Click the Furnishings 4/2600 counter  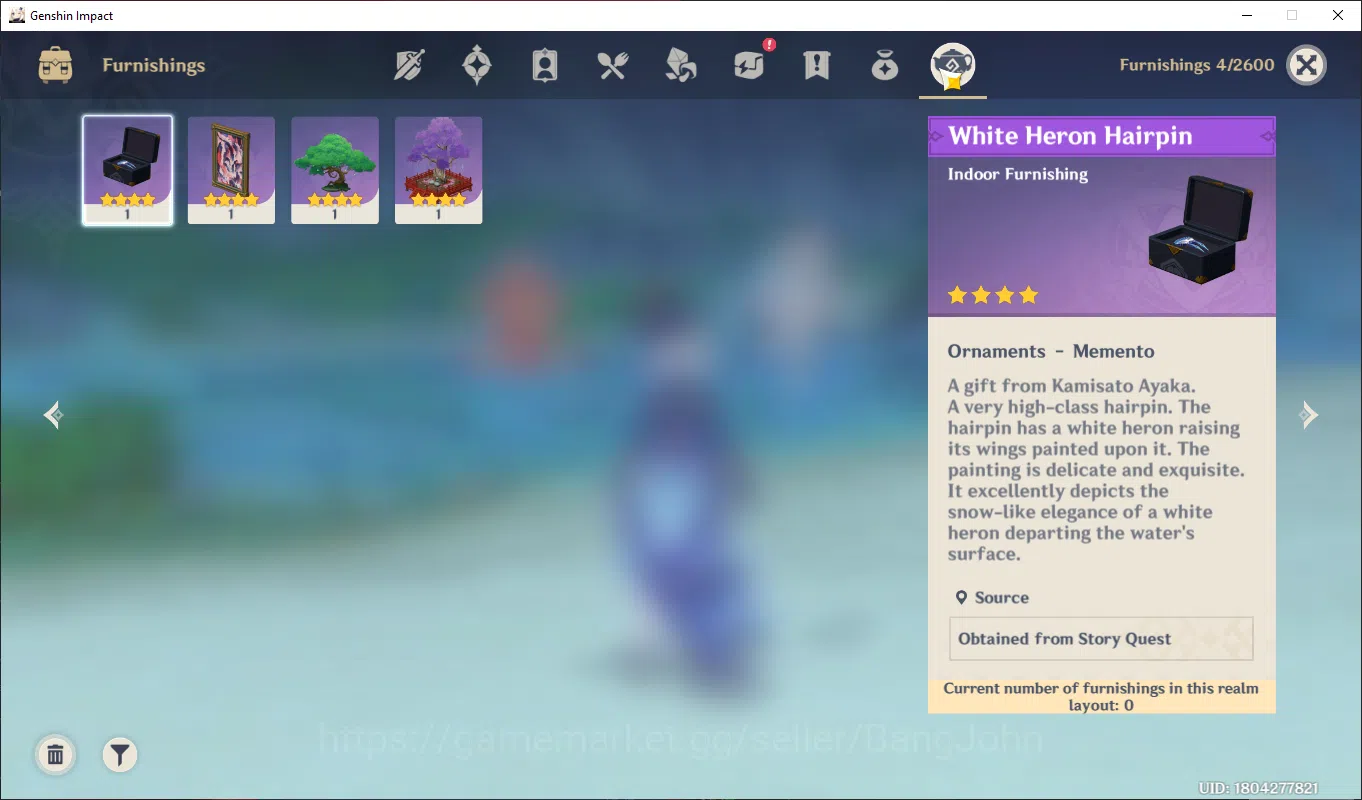coord(1197,65)
